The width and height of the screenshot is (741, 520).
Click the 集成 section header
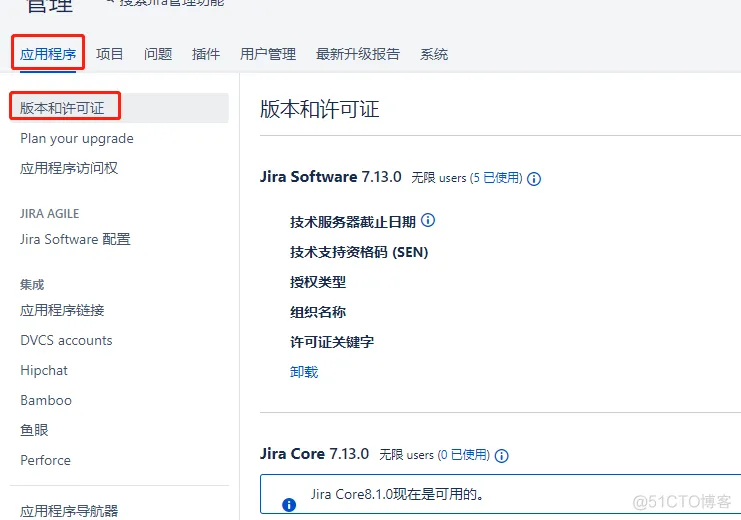[32, 285]
